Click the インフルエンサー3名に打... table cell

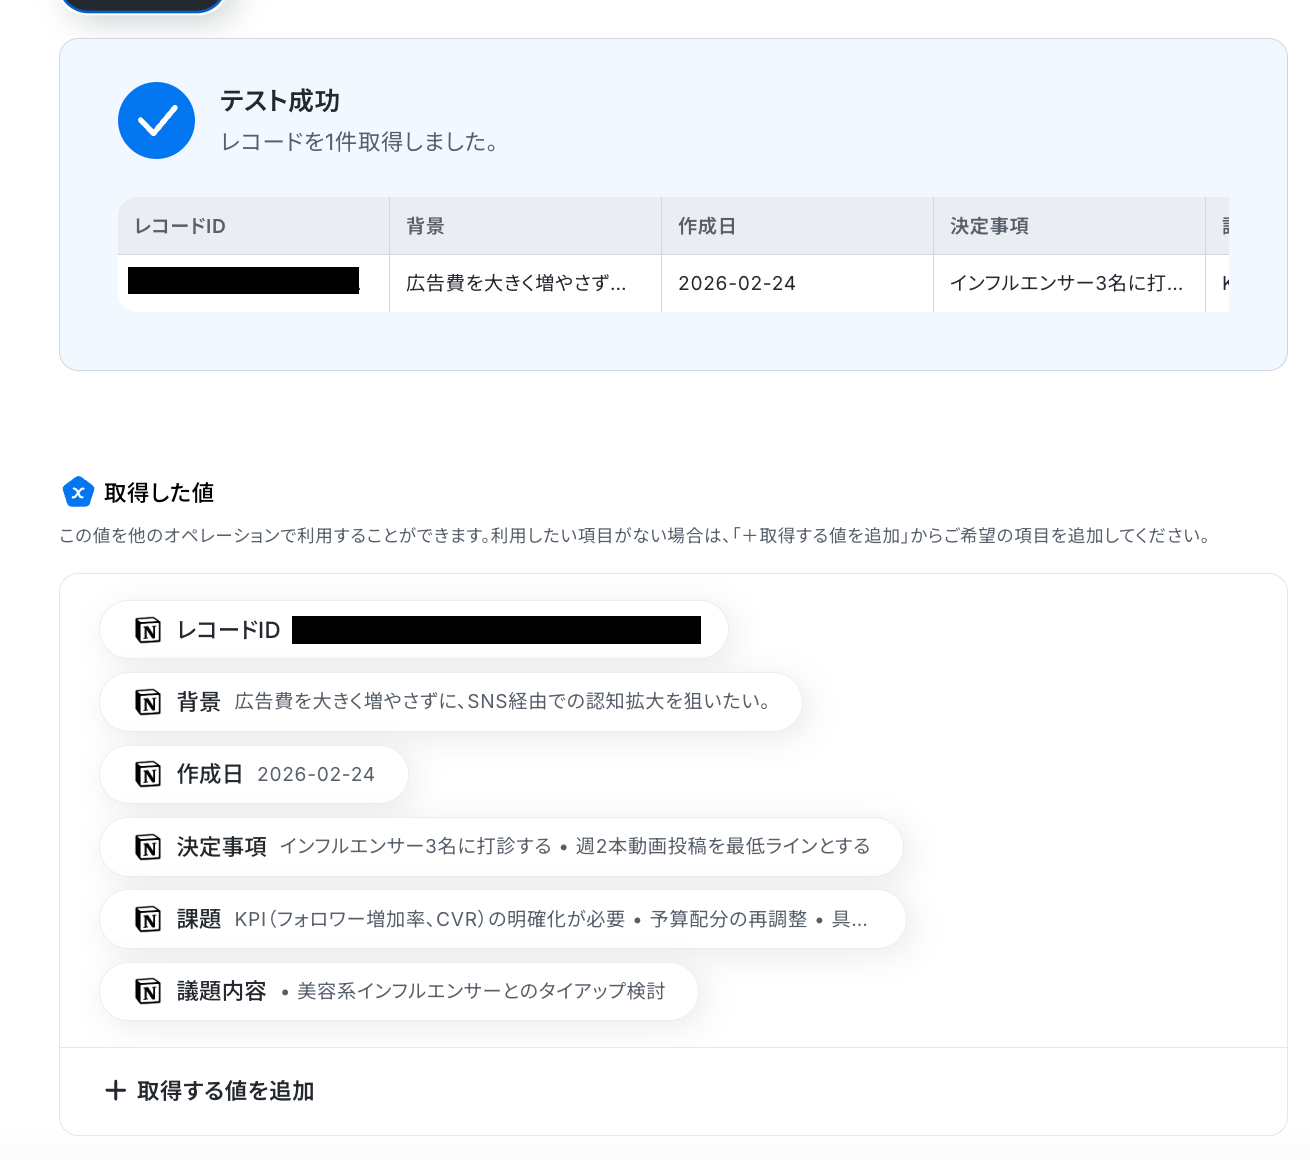1070,283
